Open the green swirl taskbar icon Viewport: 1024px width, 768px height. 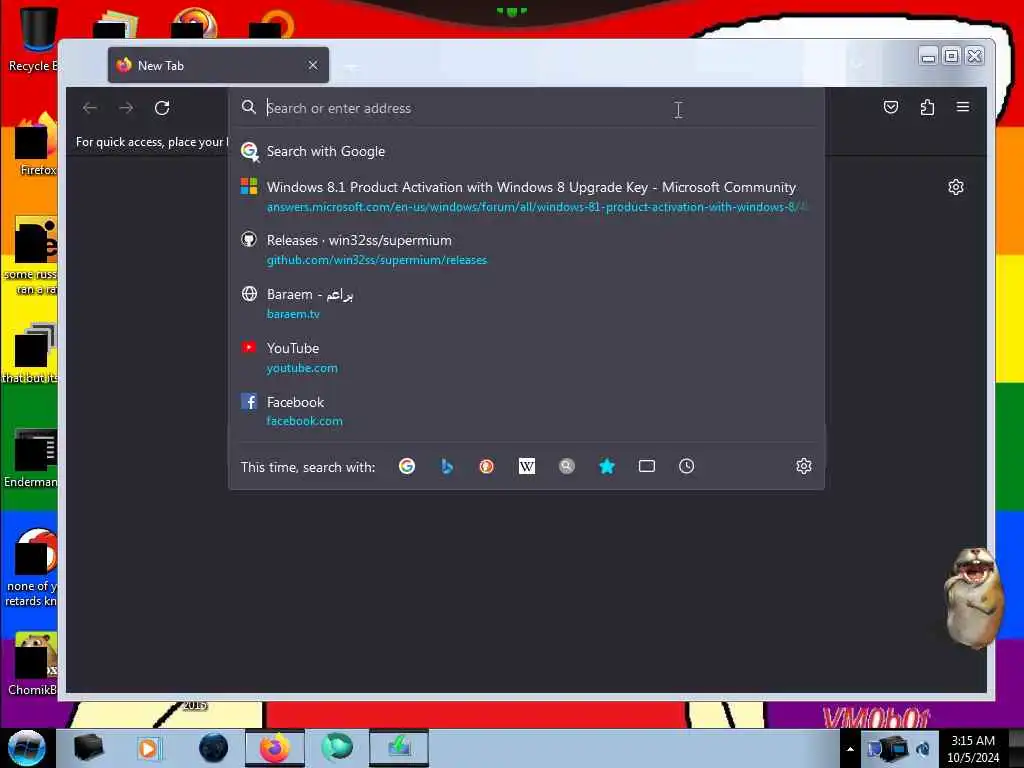coord(337,748)
